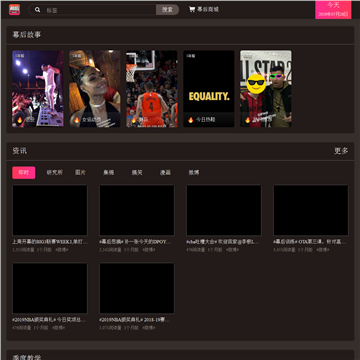Focus the 标签 search input field

pyautogui.click(x=100, y=10)
